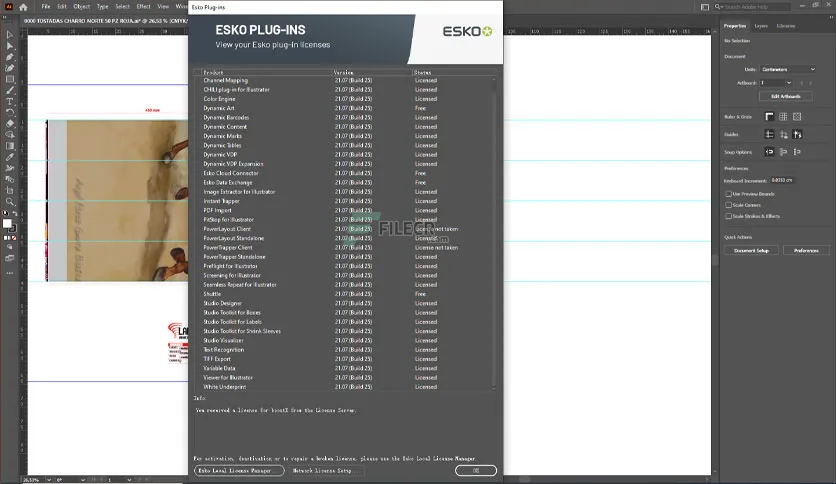Reset default fill and stroke icon
The image size is (836, 484).
click(5, 213)
